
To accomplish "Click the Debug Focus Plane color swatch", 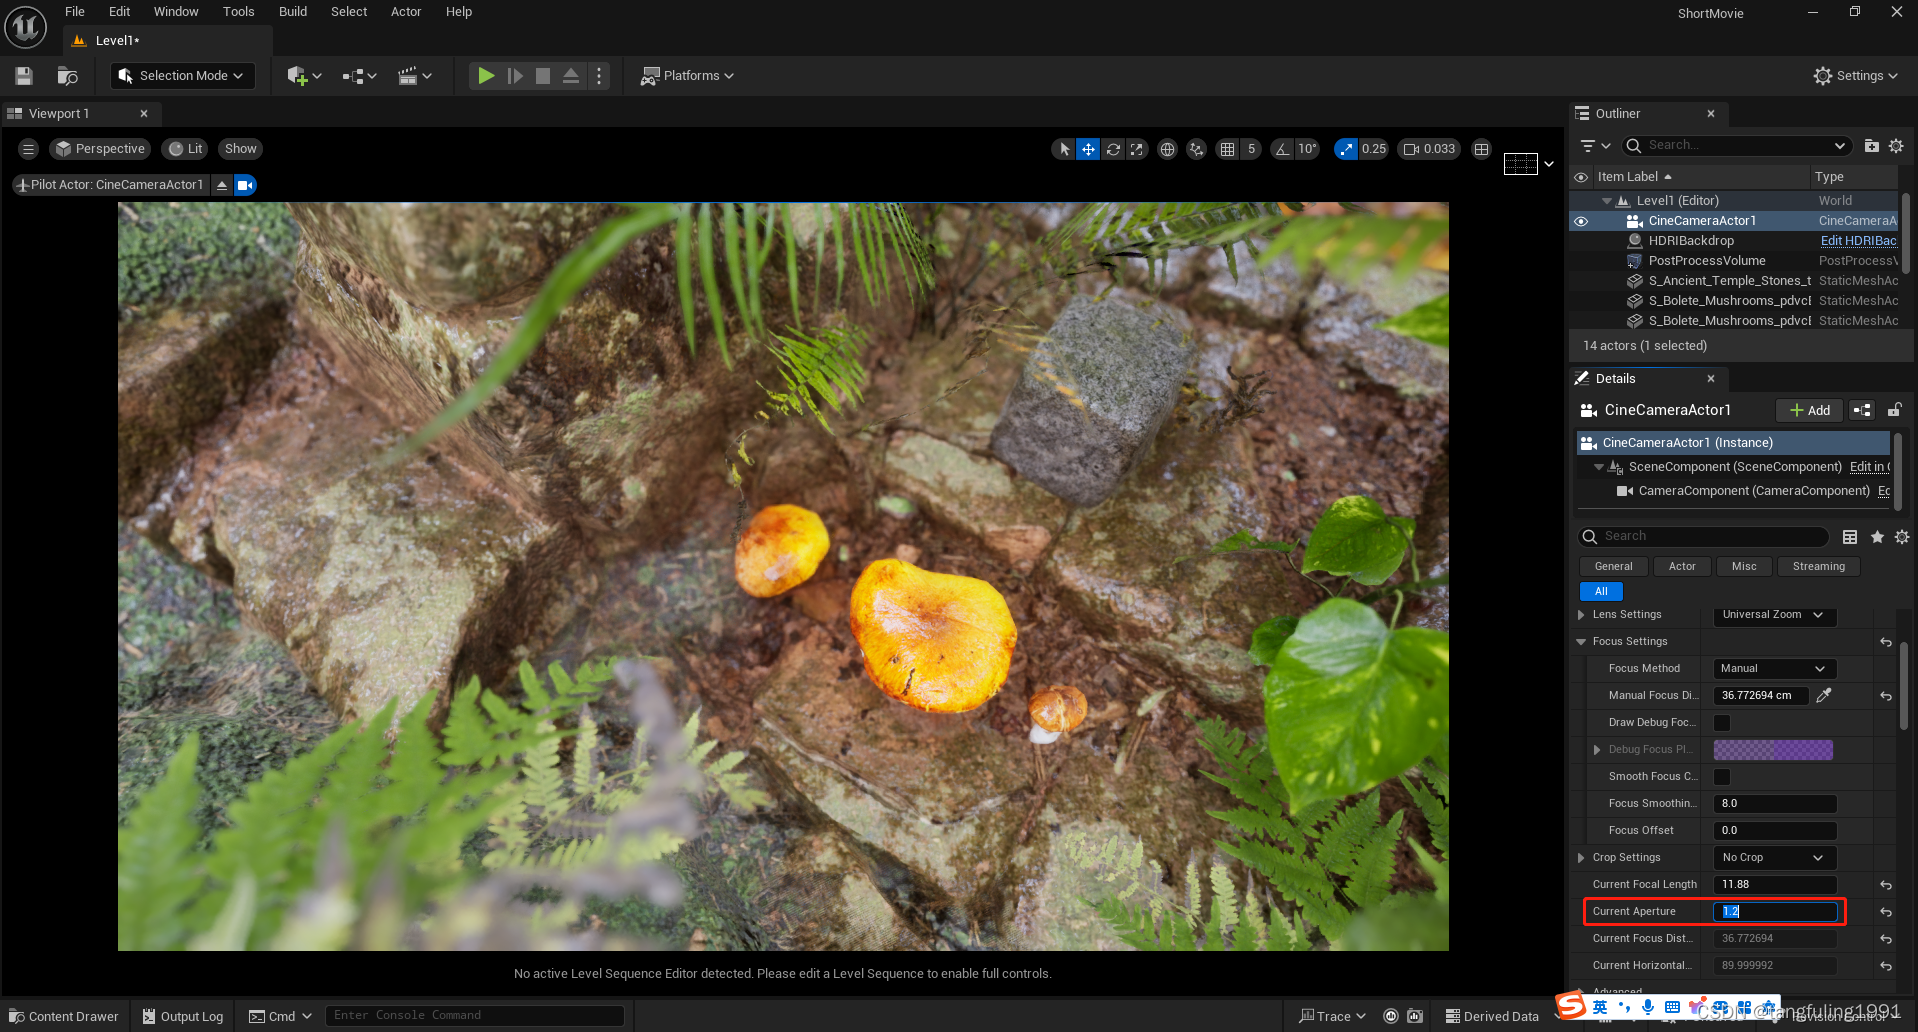I will [x=1773, y=750].
